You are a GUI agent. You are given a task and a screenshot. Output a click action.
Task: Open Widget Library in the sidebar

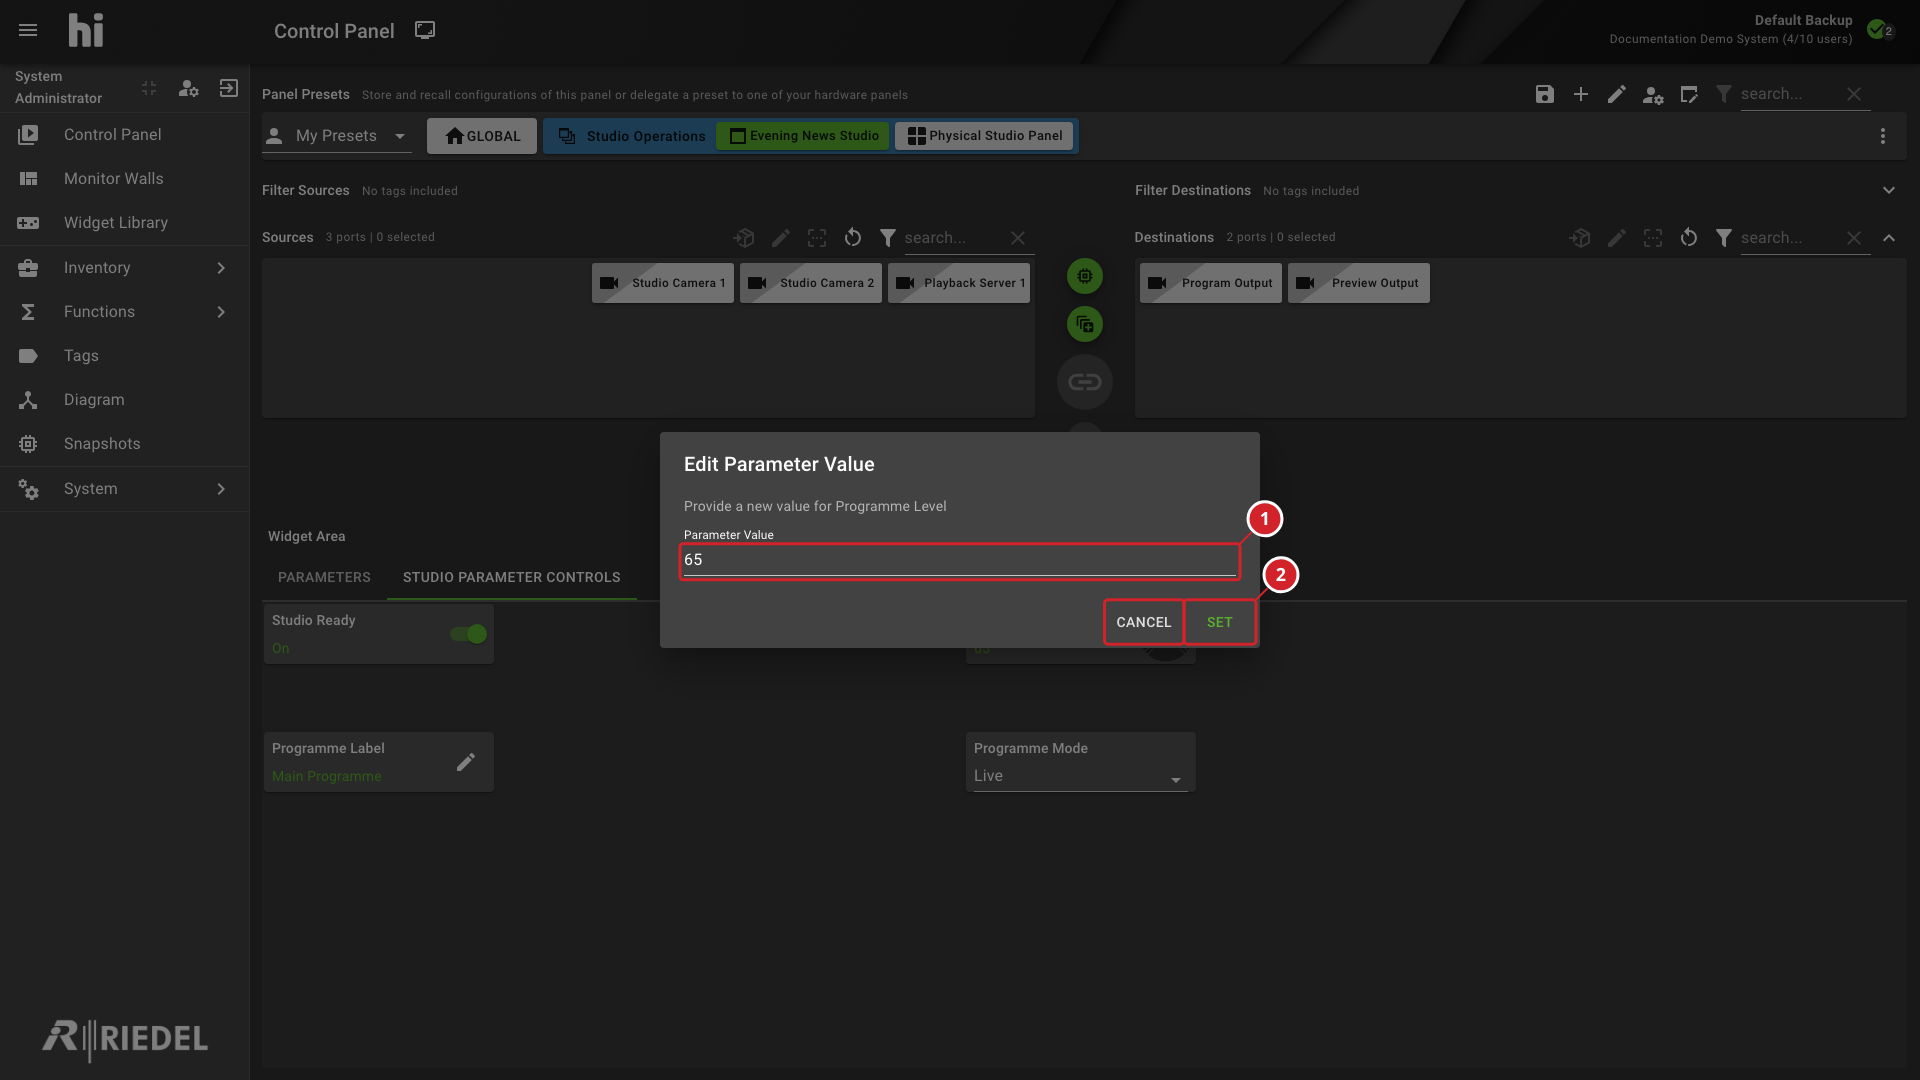[124, 223]
